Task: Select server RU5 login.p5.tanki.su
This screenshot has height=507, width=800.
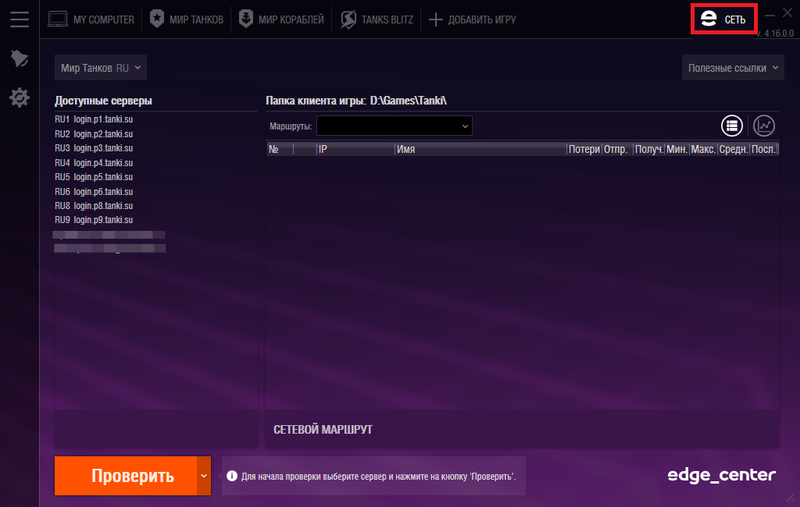Action: point(94,177)
